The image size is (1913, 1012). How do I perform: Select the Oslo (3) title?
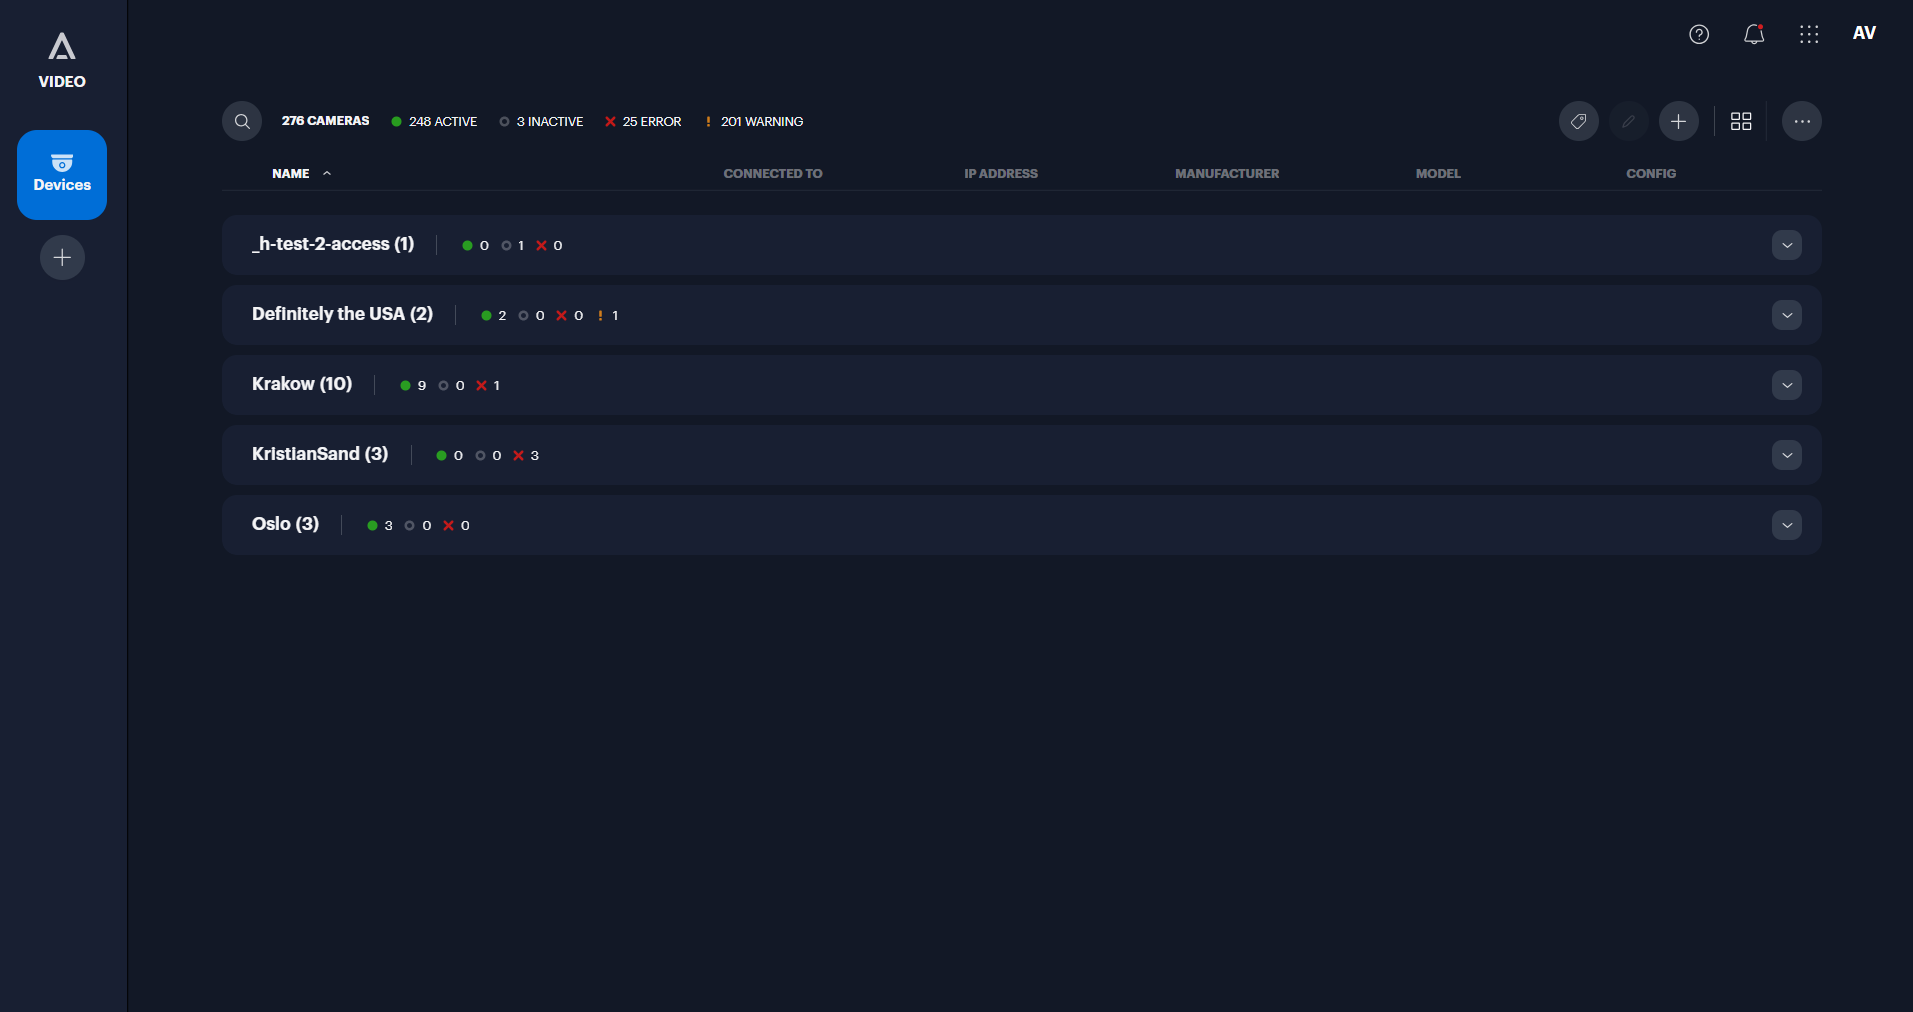[285, 524]
